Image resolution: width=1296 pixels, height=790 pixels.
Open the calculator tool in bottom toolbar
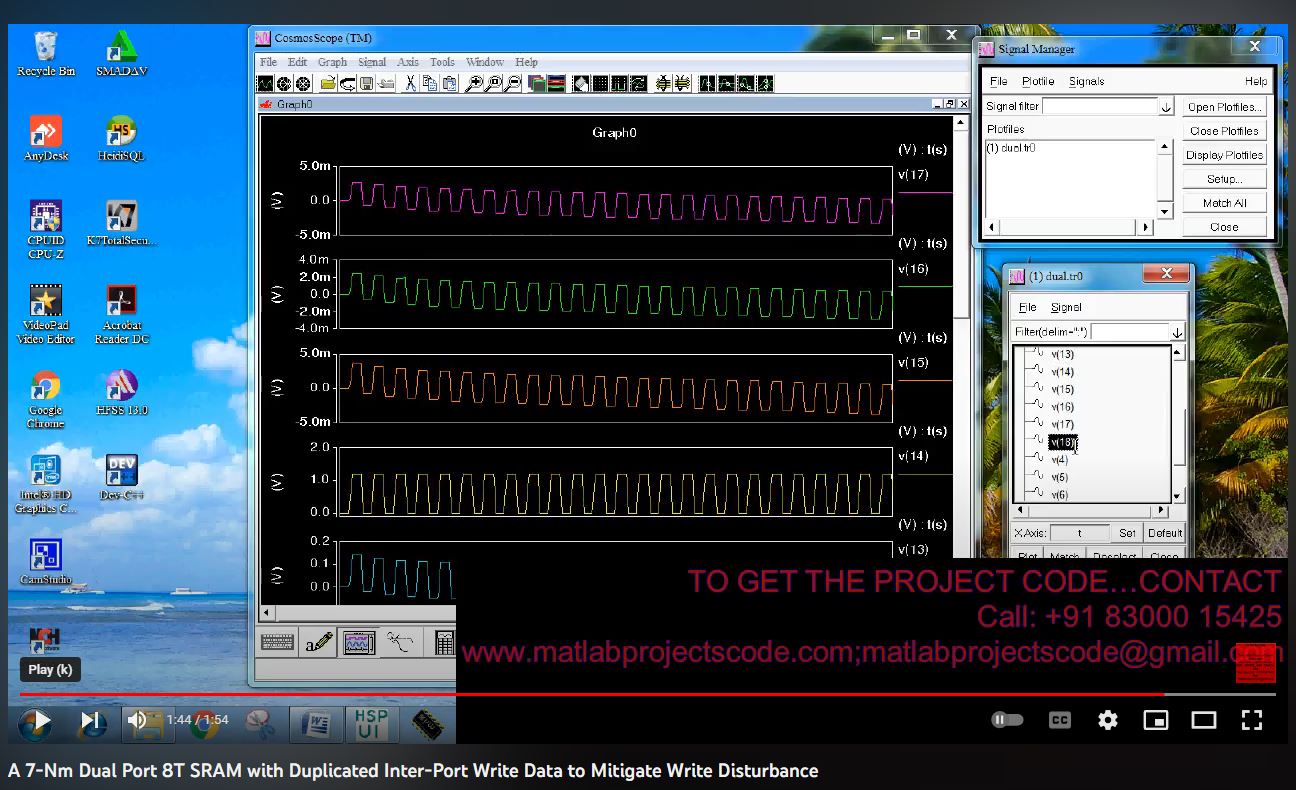[444, 642]
